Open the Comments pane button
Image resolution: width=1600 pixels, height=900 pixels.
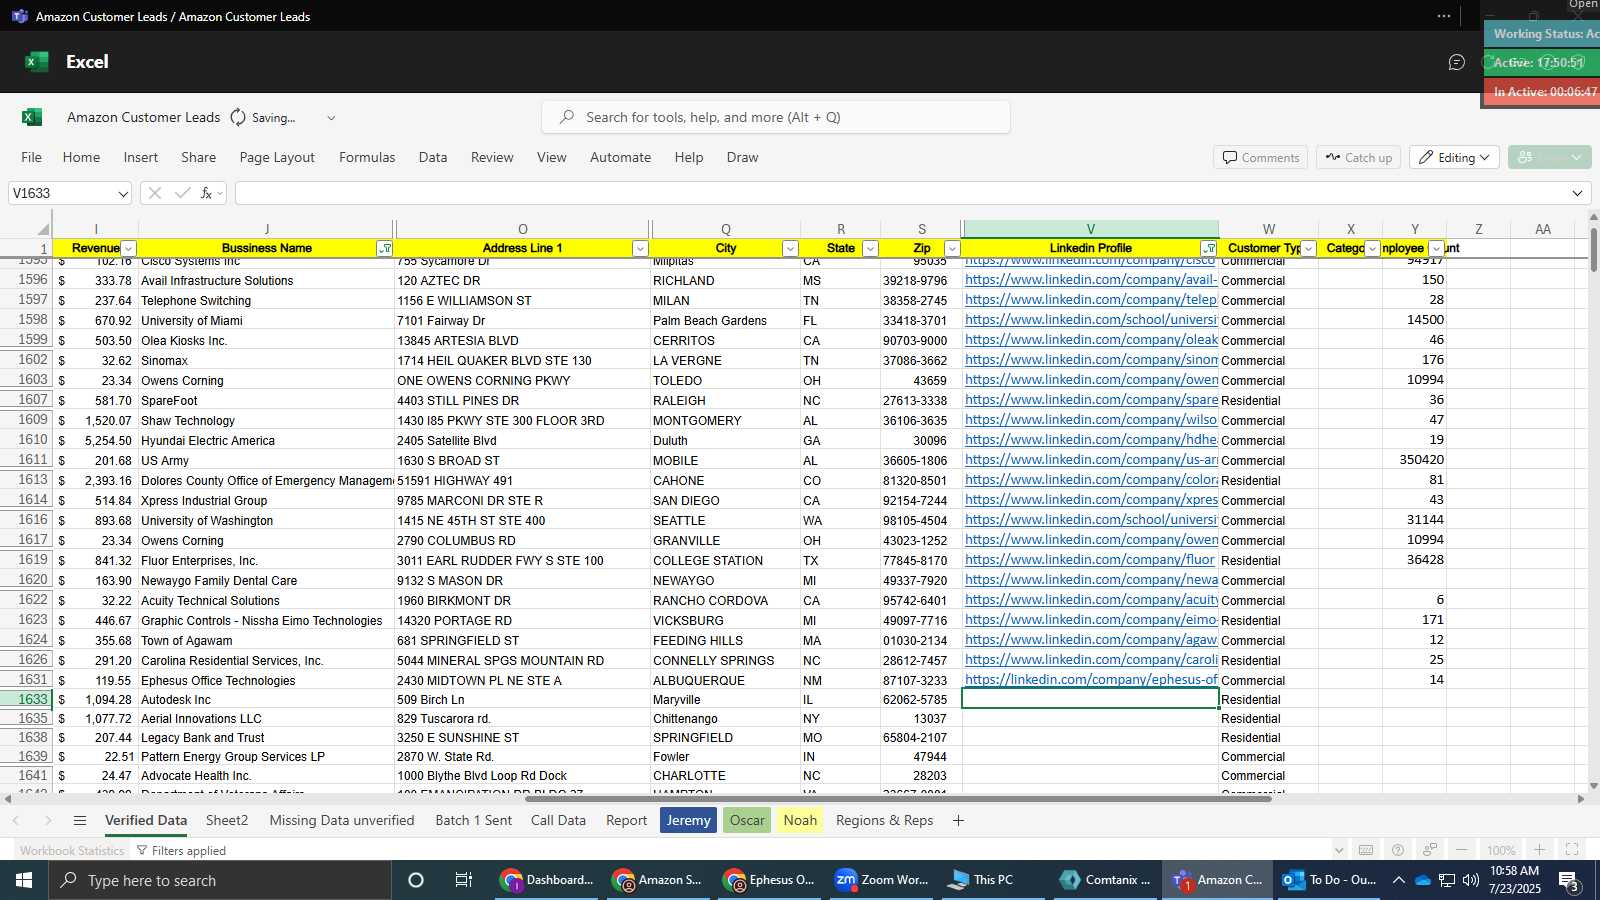coord(1260,157)
